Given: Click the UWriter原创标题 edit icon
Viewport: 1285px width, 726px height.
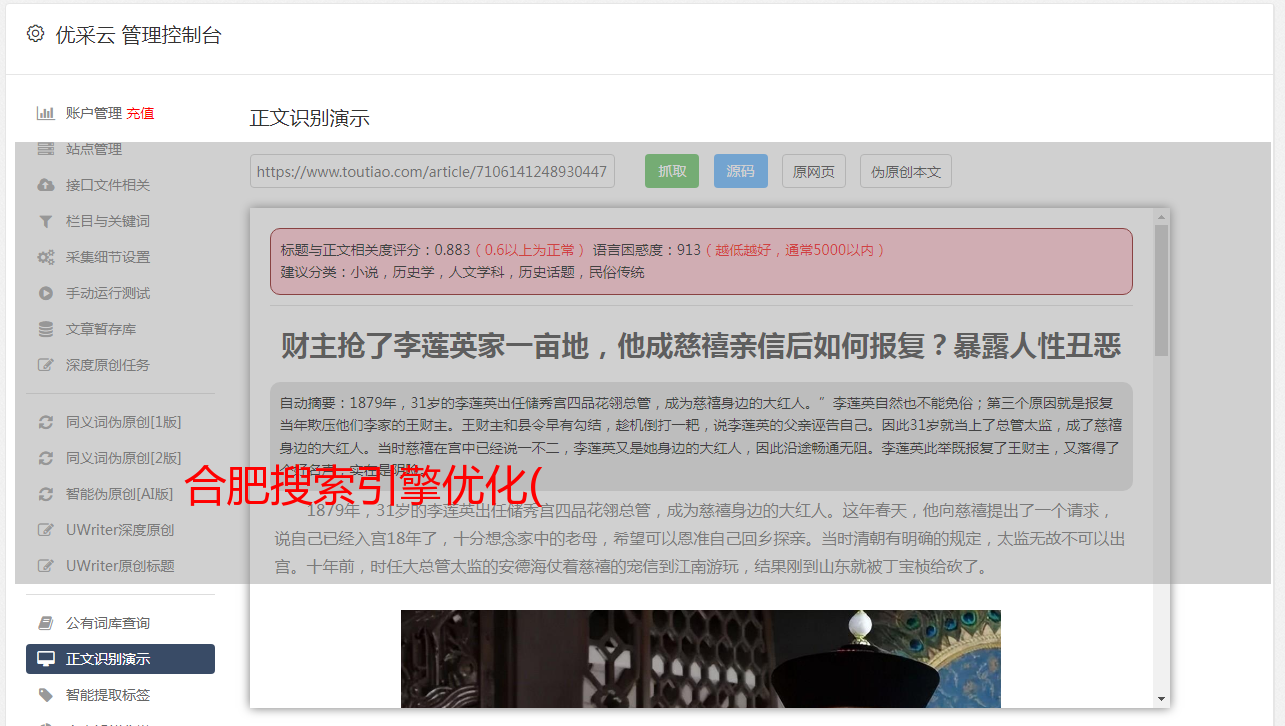Looking at the screenshot, I should point(45,566).
